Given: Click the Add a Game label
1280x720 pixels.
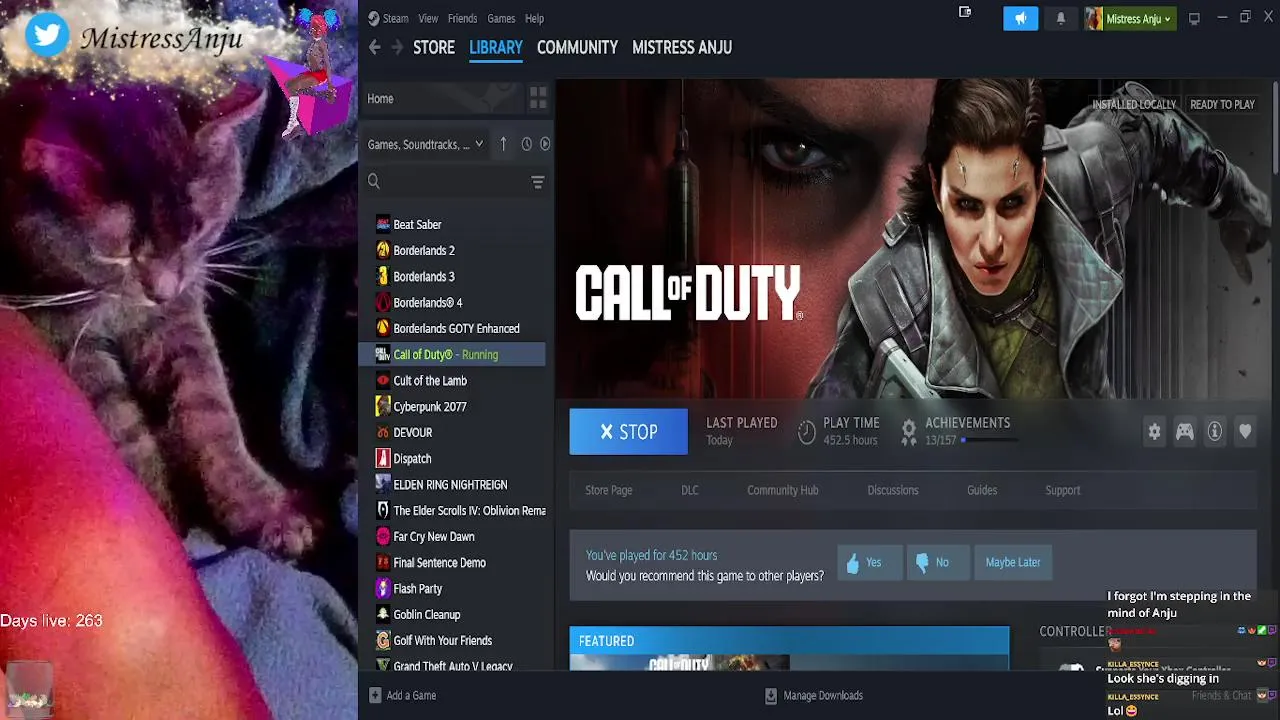Looking at the screenshot, I should click(x=411, y=695).
